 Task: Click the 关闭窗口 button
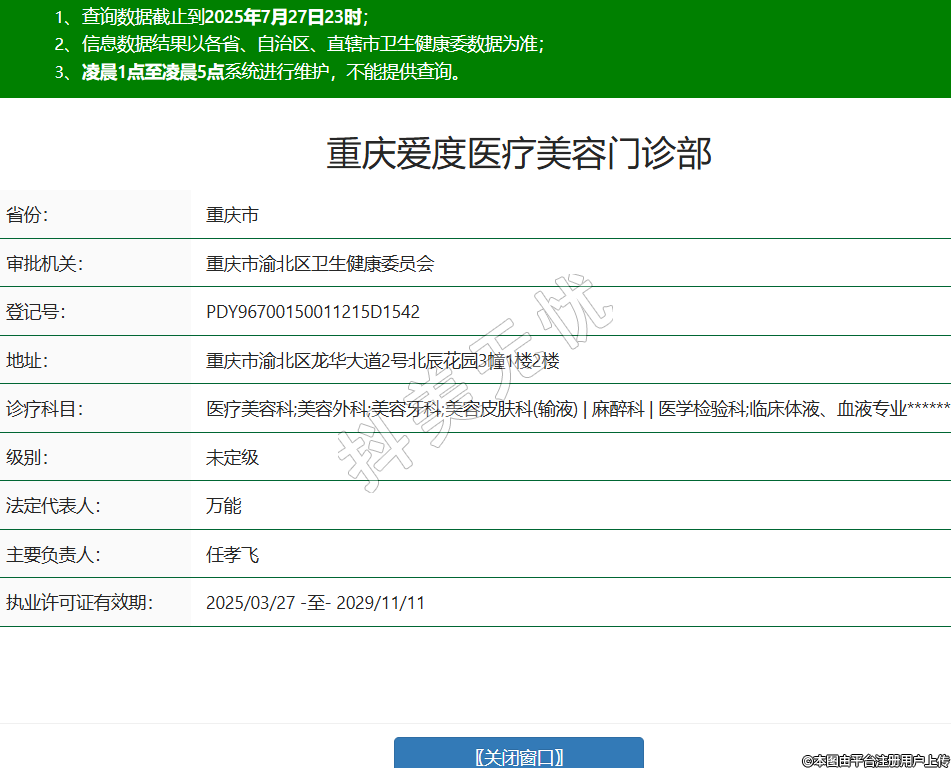(x=518, y=756)
